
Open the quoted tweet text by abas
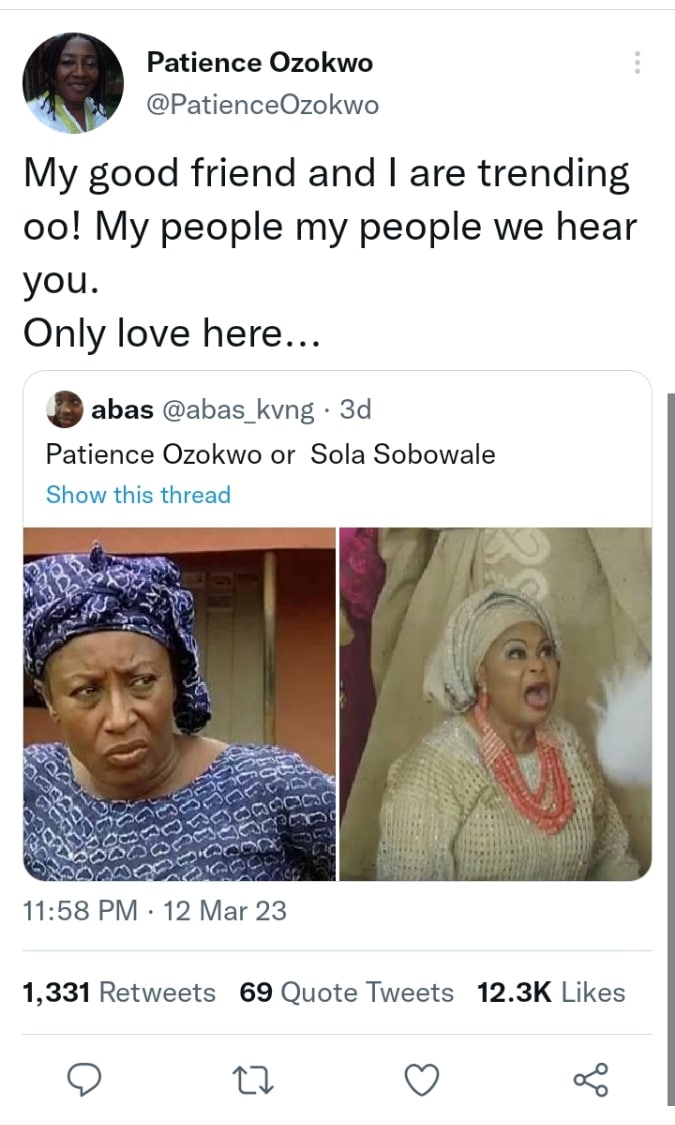coord(270,454)
